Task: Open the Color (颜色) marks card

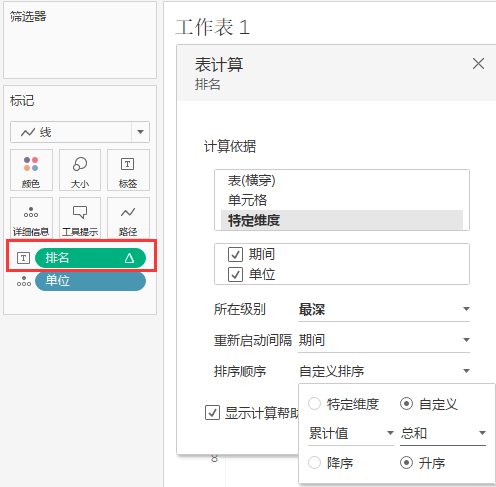Action: click(x=31, y=170)
